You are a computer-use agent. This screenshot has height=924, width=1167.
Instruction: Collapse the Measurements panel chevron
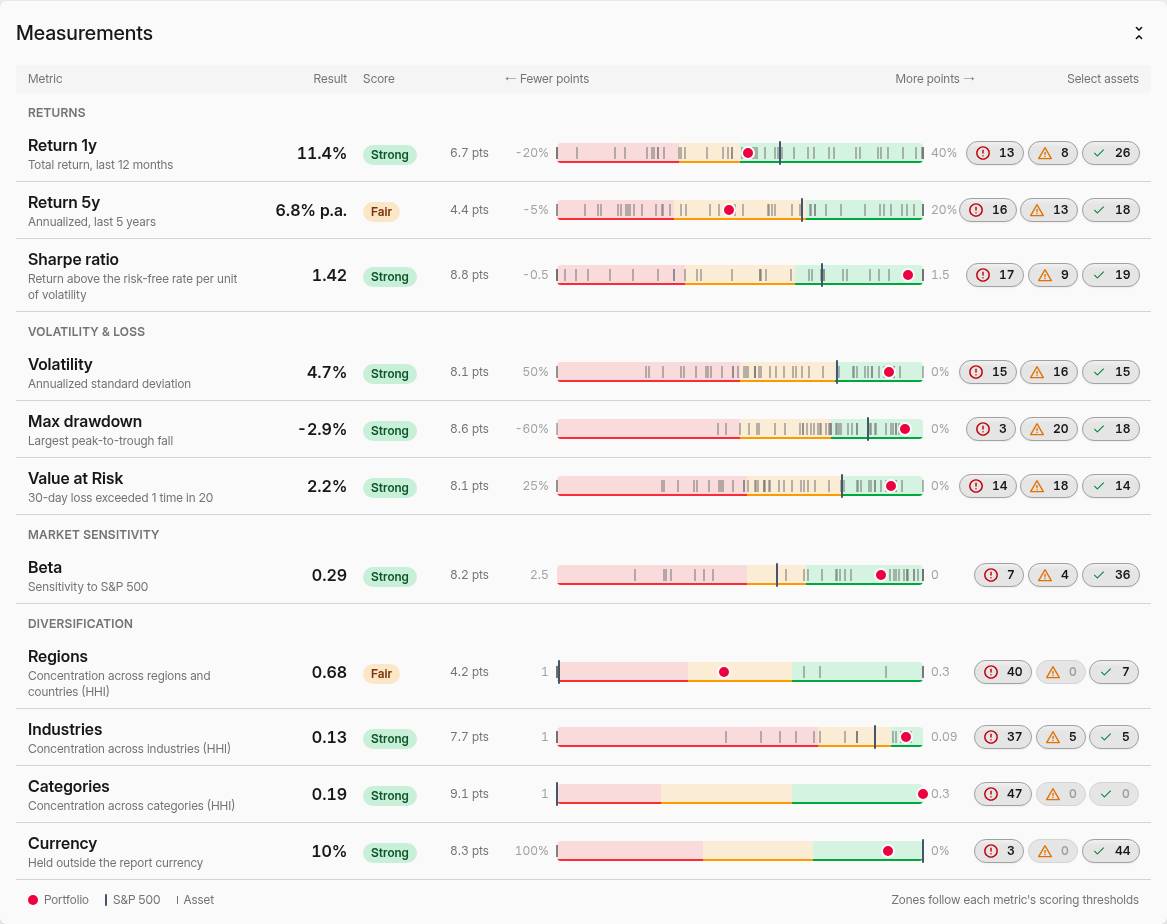[x=1138, y=33]
